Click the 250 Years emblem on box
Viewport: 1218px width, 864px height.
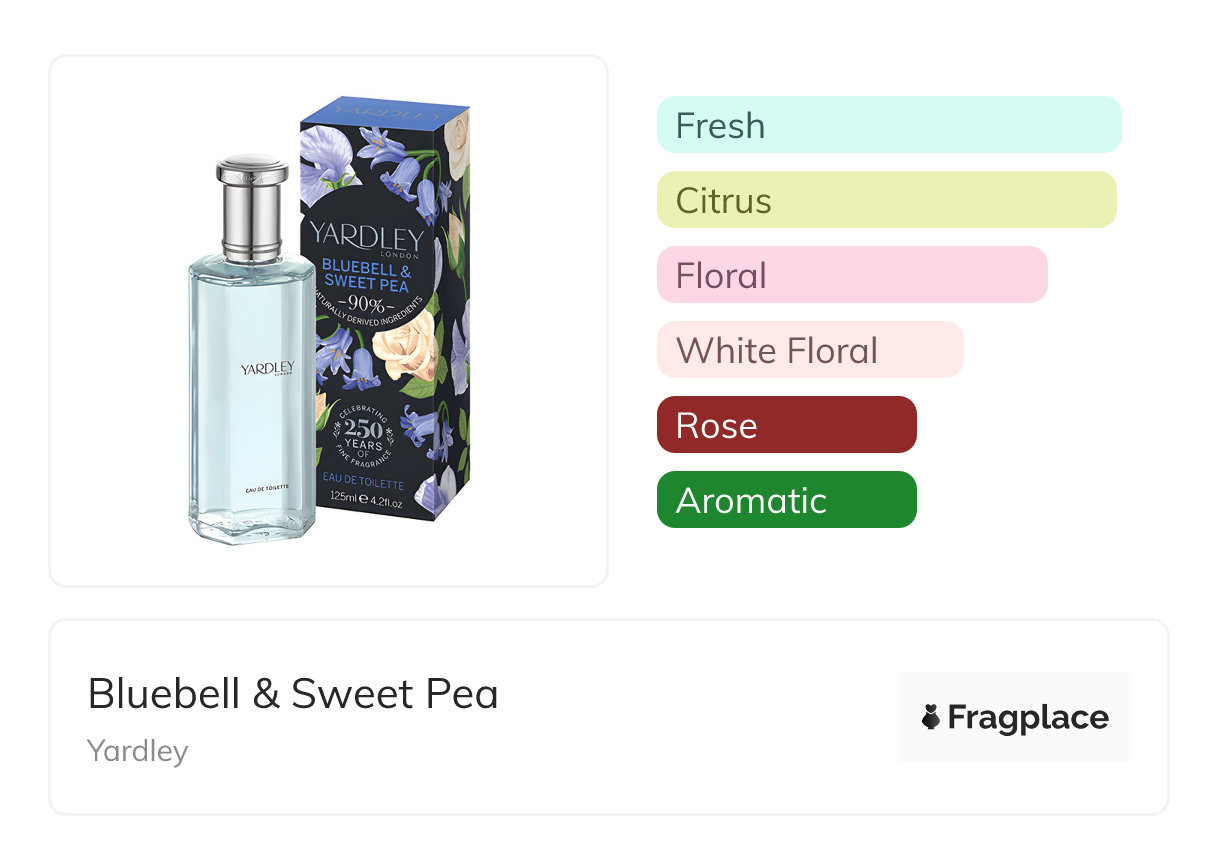363,436
